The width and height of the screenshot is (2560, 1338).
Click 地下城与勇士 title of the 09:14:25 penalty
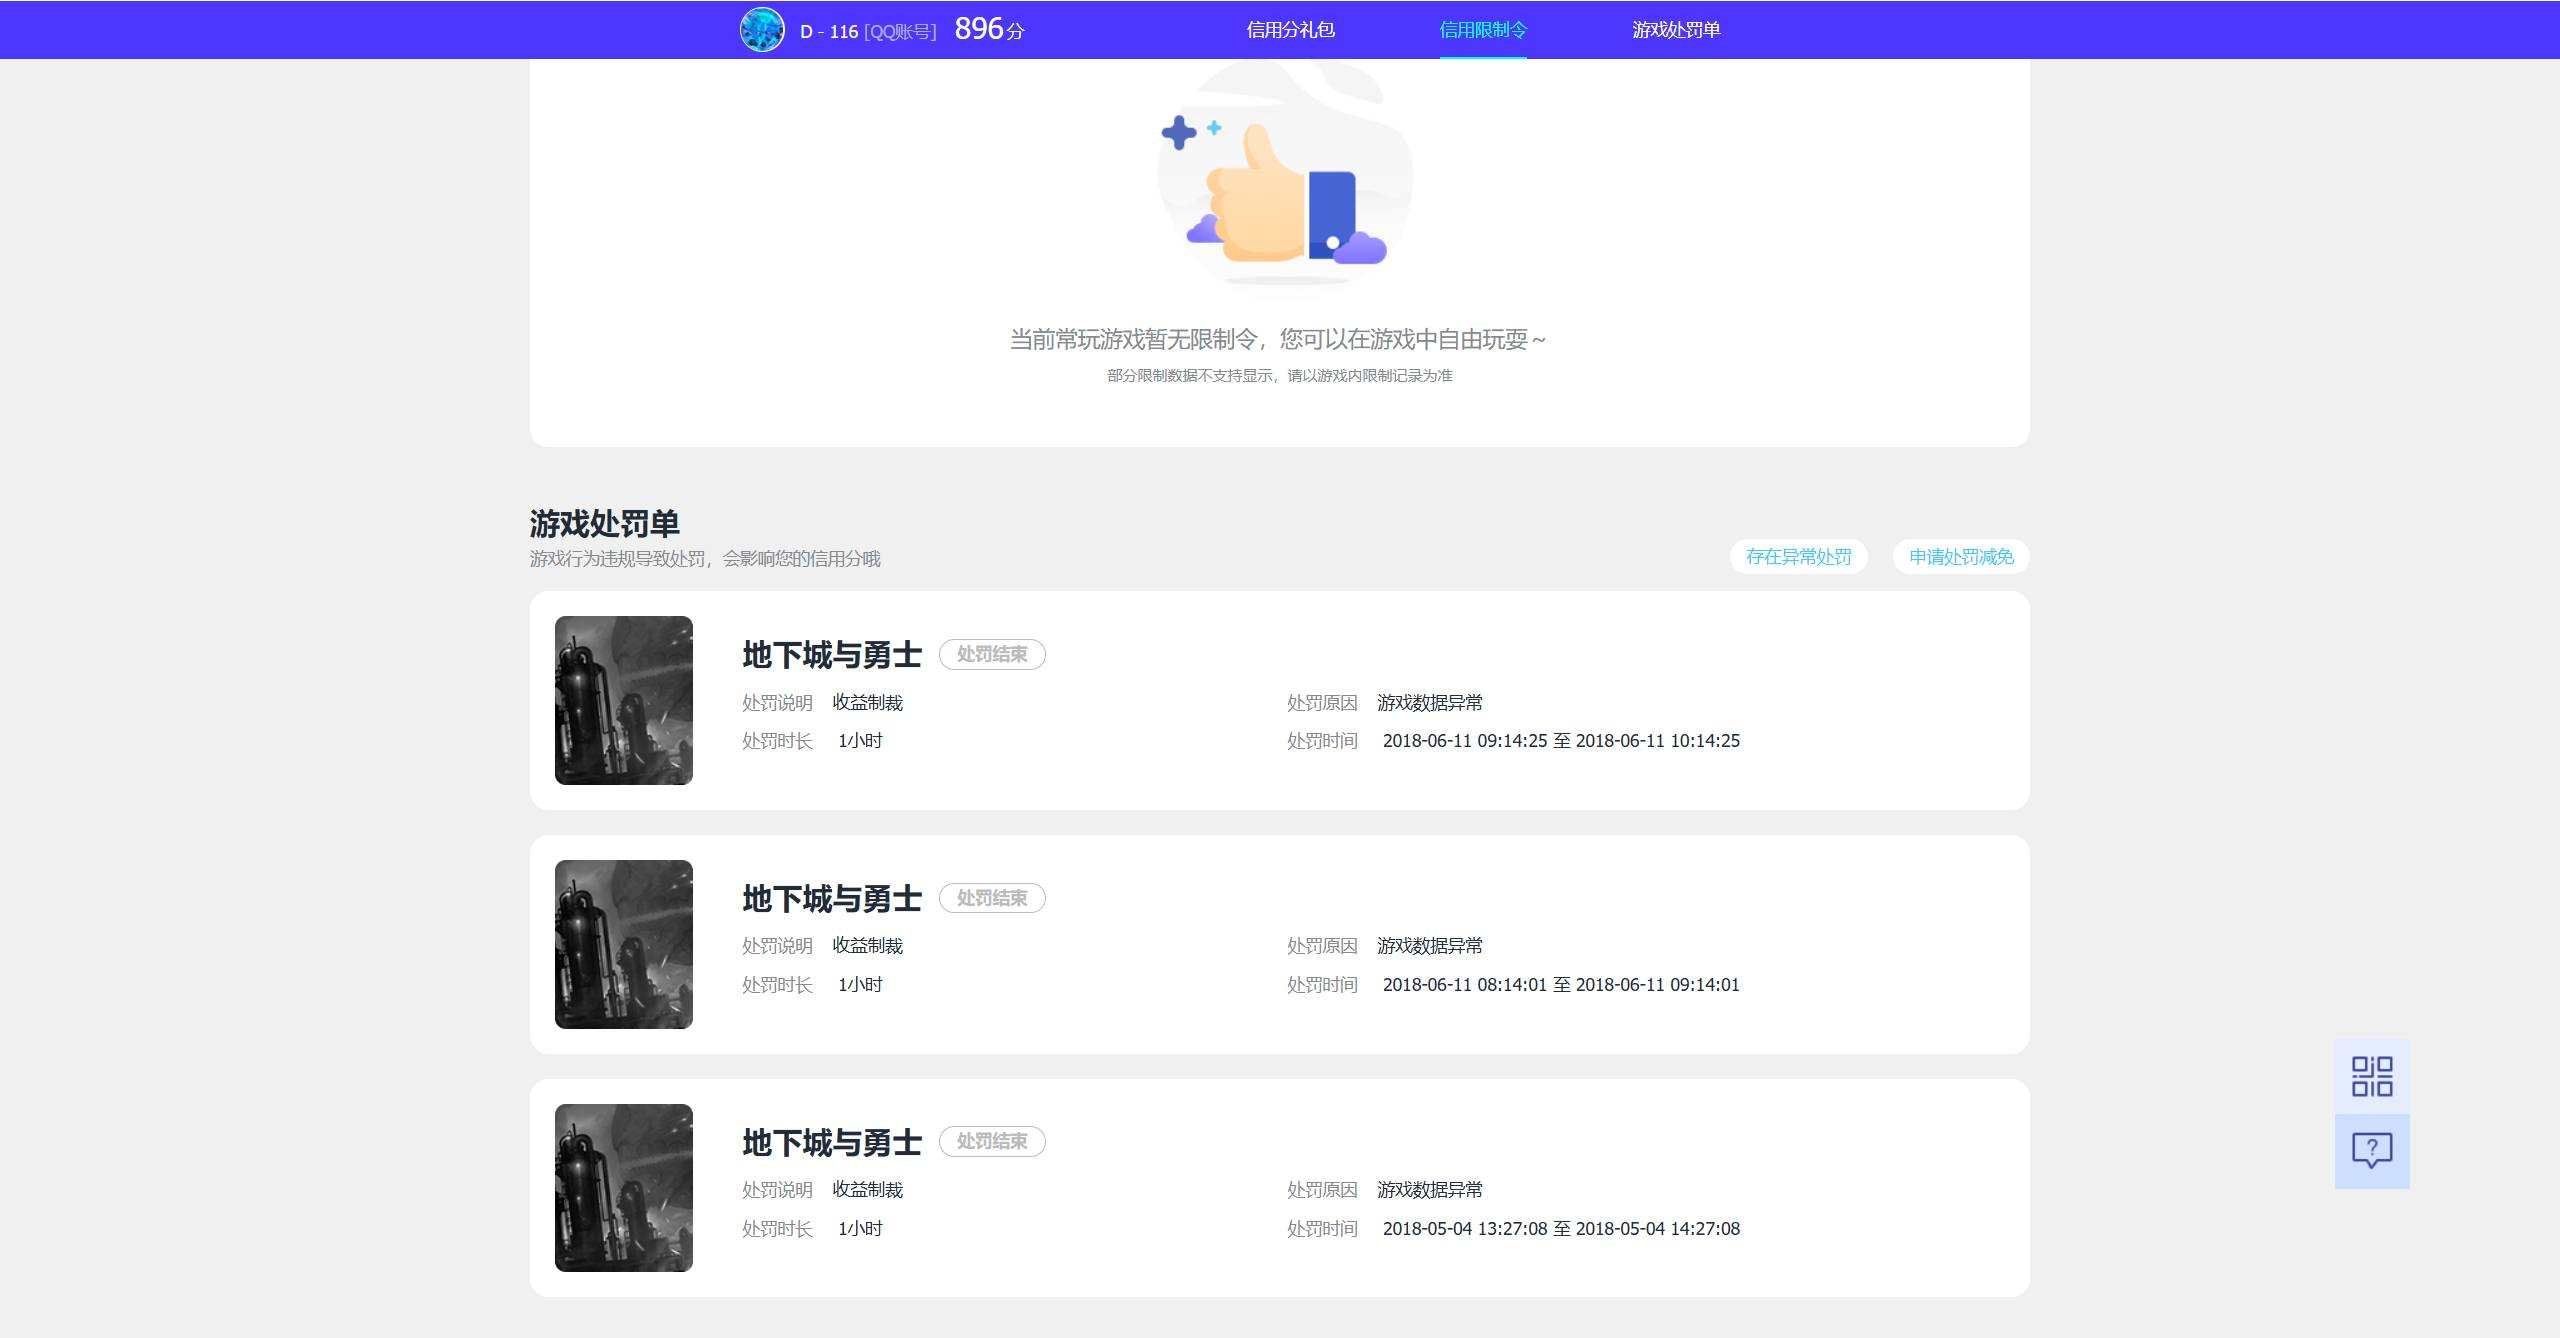832,655
